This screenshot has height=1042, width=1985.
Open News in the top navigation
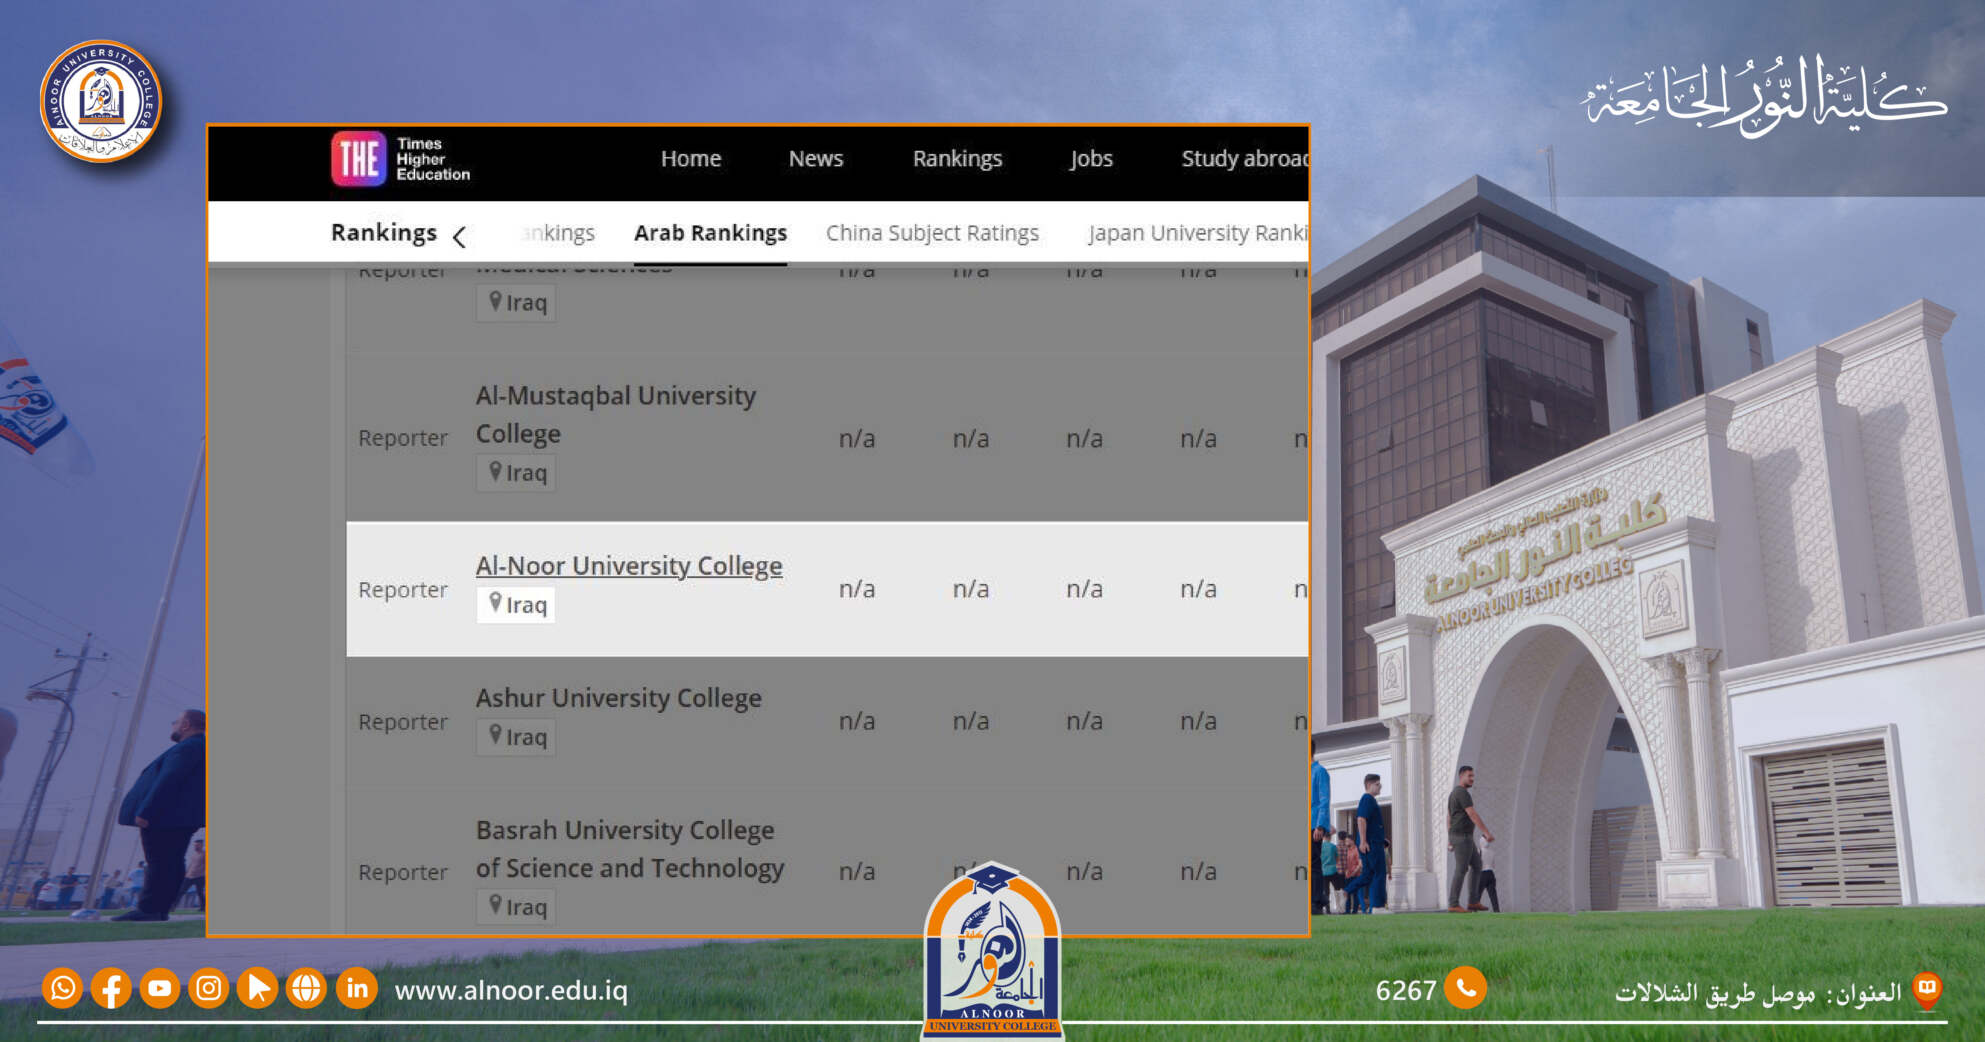816,159
